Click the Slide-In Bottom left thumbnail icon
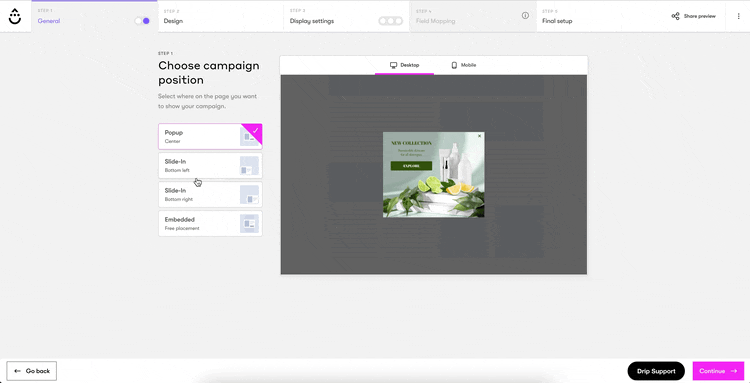This screenshot has width=750, height=383. coord(249,166)
